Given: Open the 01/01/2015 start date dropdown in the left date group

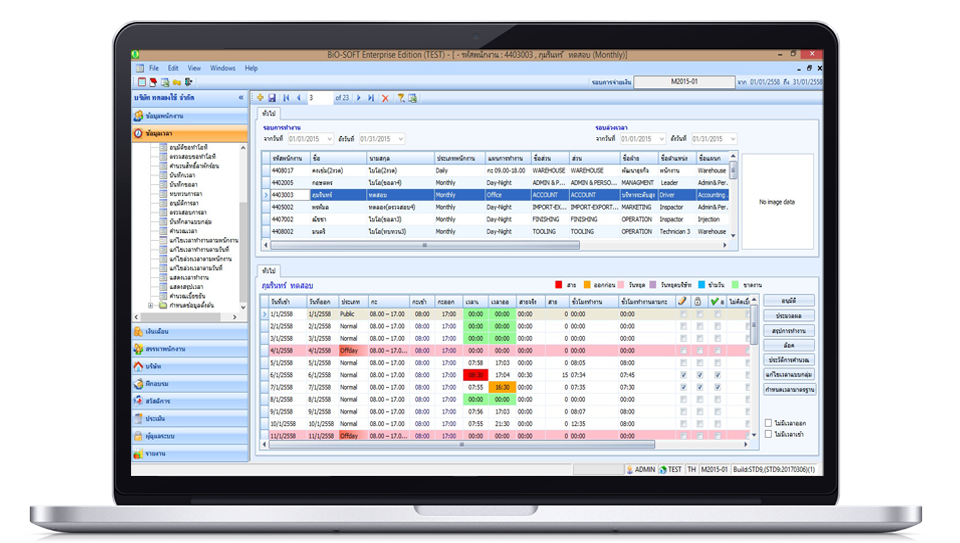Looking at the screenshot, I should [x=329, y=139].
